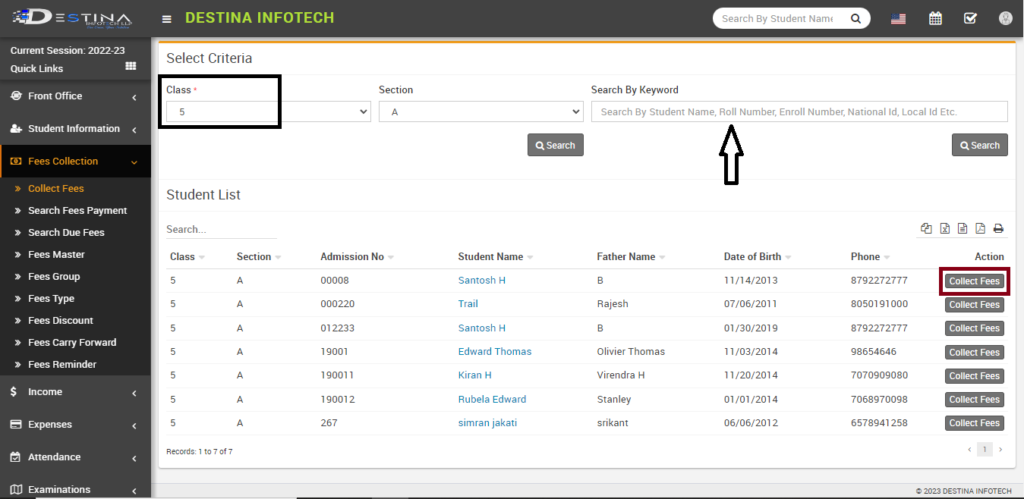1024x499 pixels.
Task: Open the Quick Links grid icon
Action: tap(130, 66)
